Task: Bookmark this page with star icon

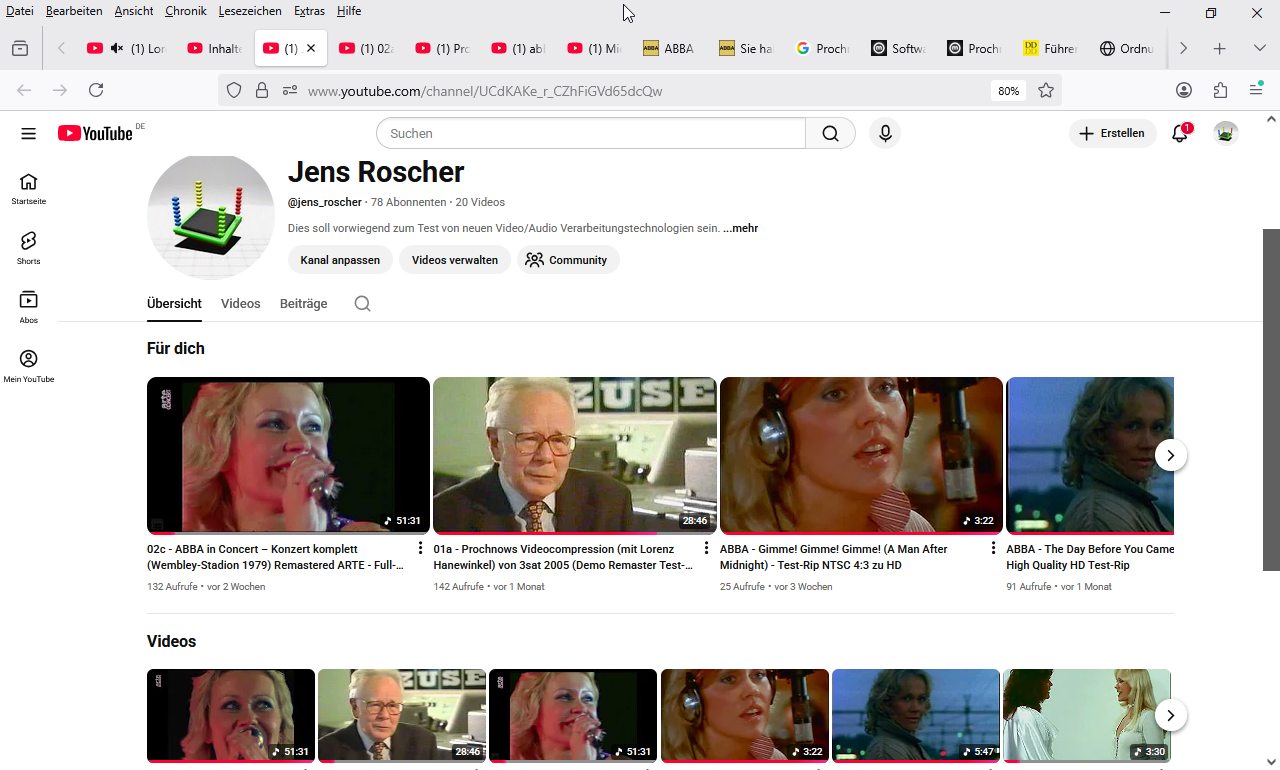Action: (x=1046, y=91)
